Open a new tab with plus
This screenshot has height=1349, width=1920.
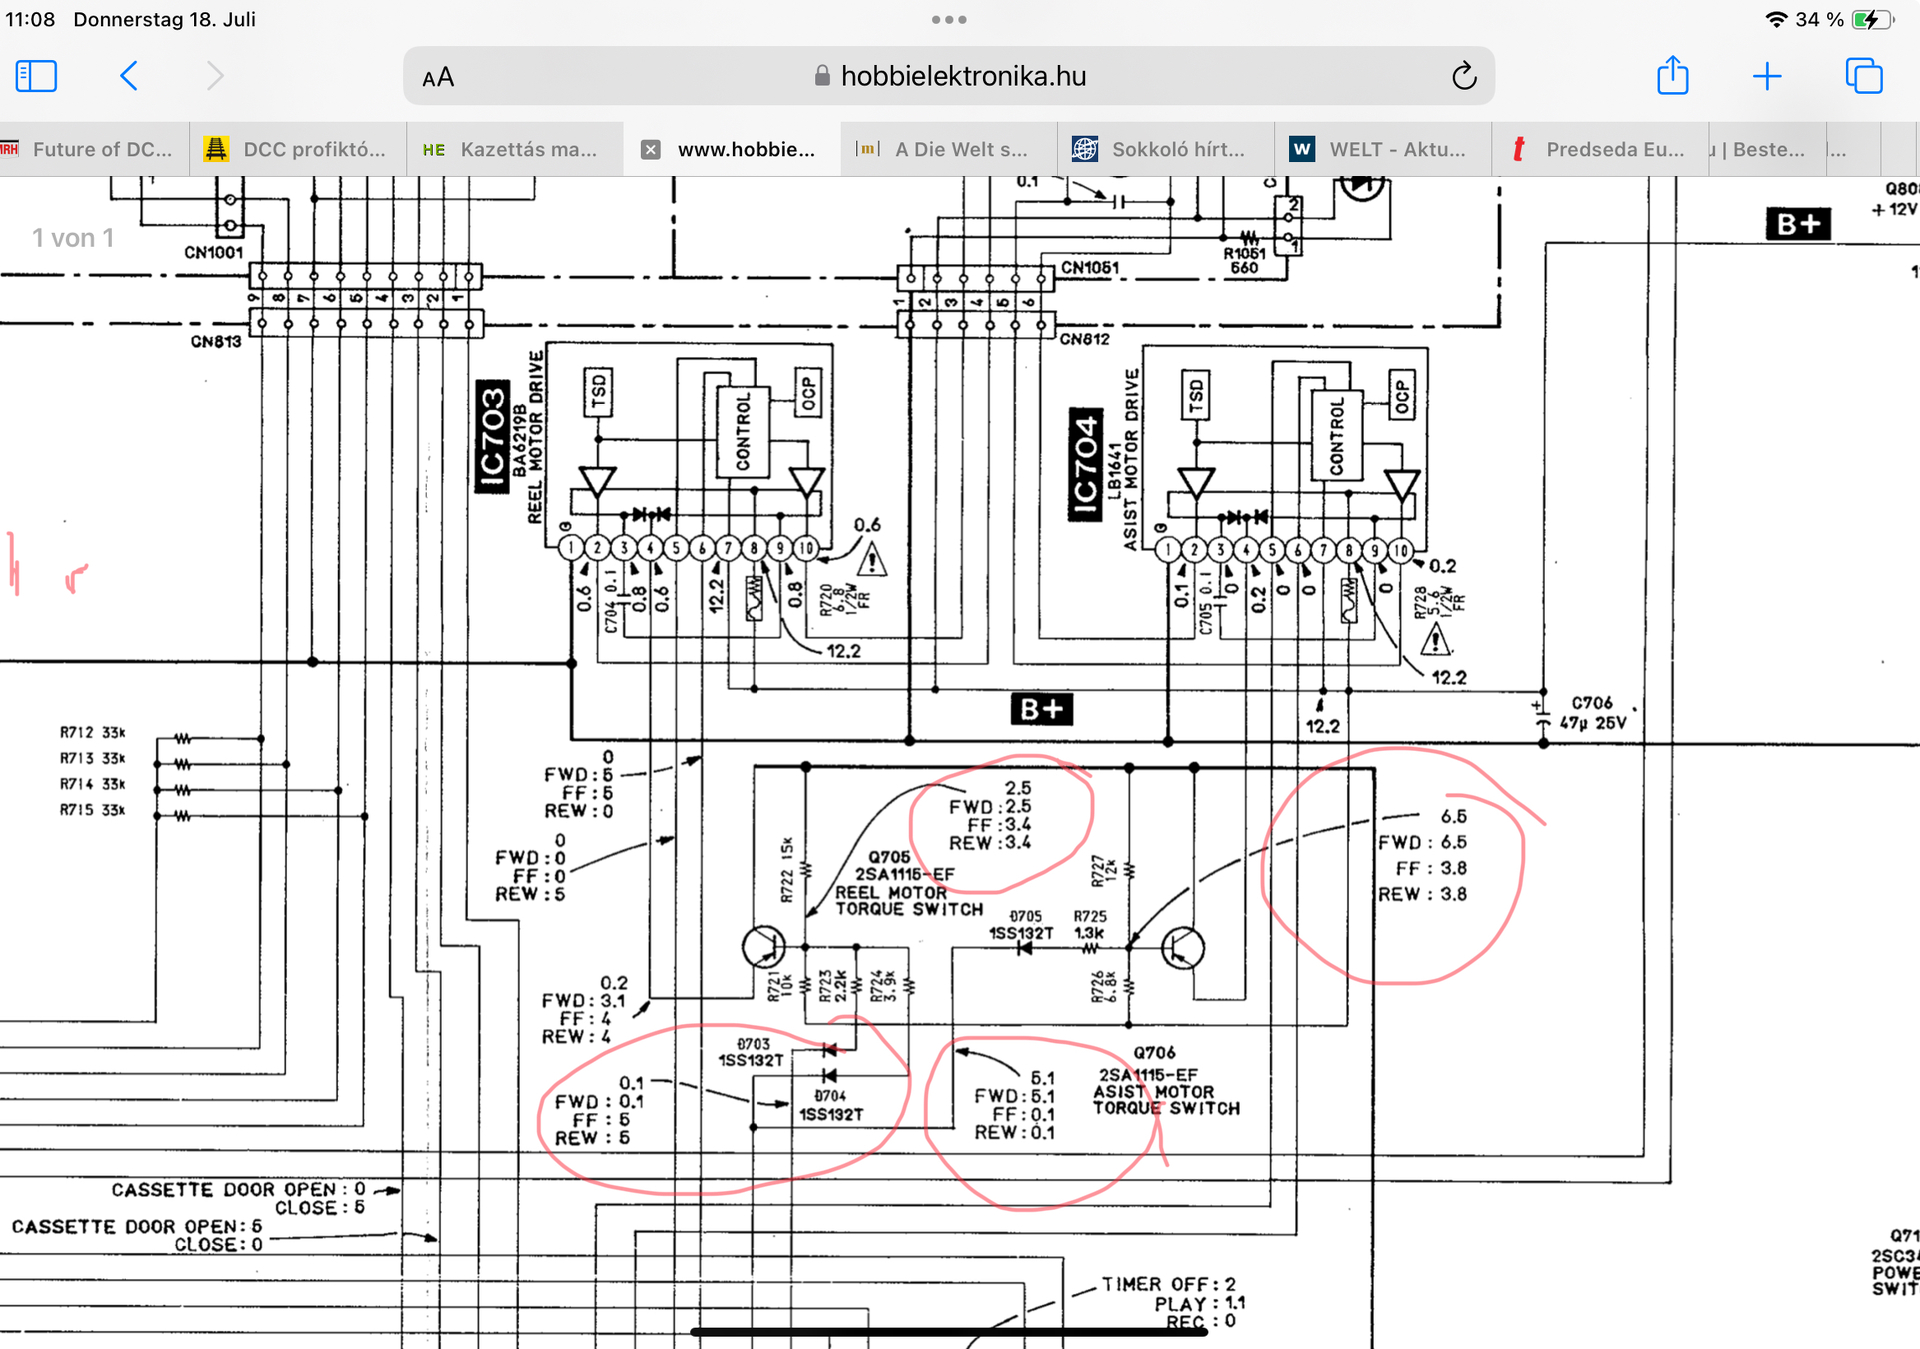[1767, 76]
